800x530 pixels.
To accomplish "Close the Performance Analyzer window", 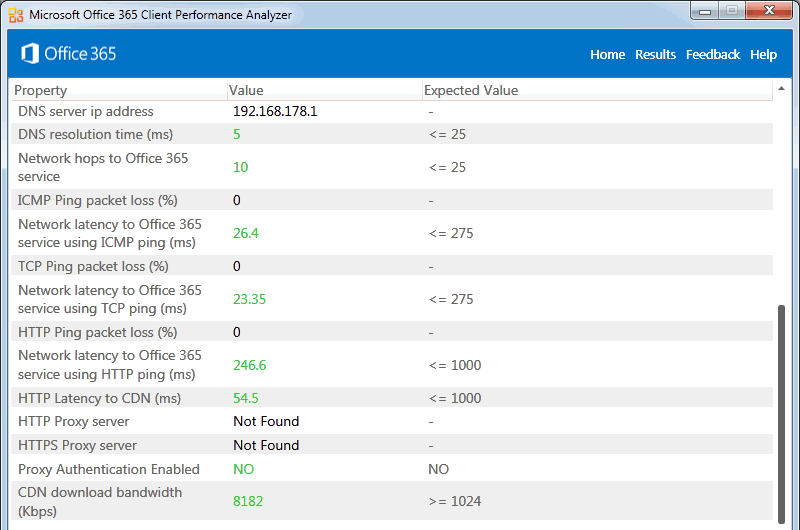I will pos(769,11).
